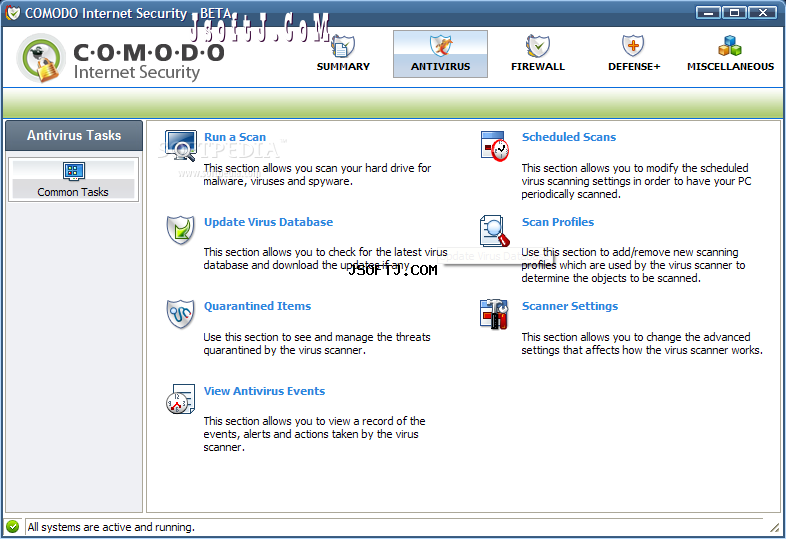Click the title bar Comodo shield icon
This screenshot has width=786, height=539.
click(x=13, y=13)
